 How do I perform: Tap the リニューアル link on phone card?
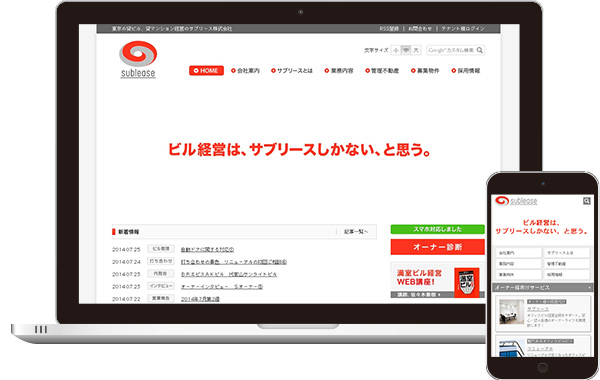[x=540, y=348]
